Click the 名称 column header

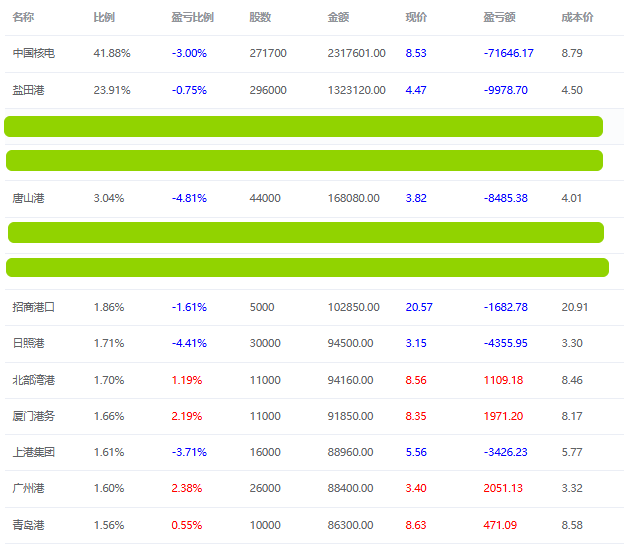click(x=23, y=17)
